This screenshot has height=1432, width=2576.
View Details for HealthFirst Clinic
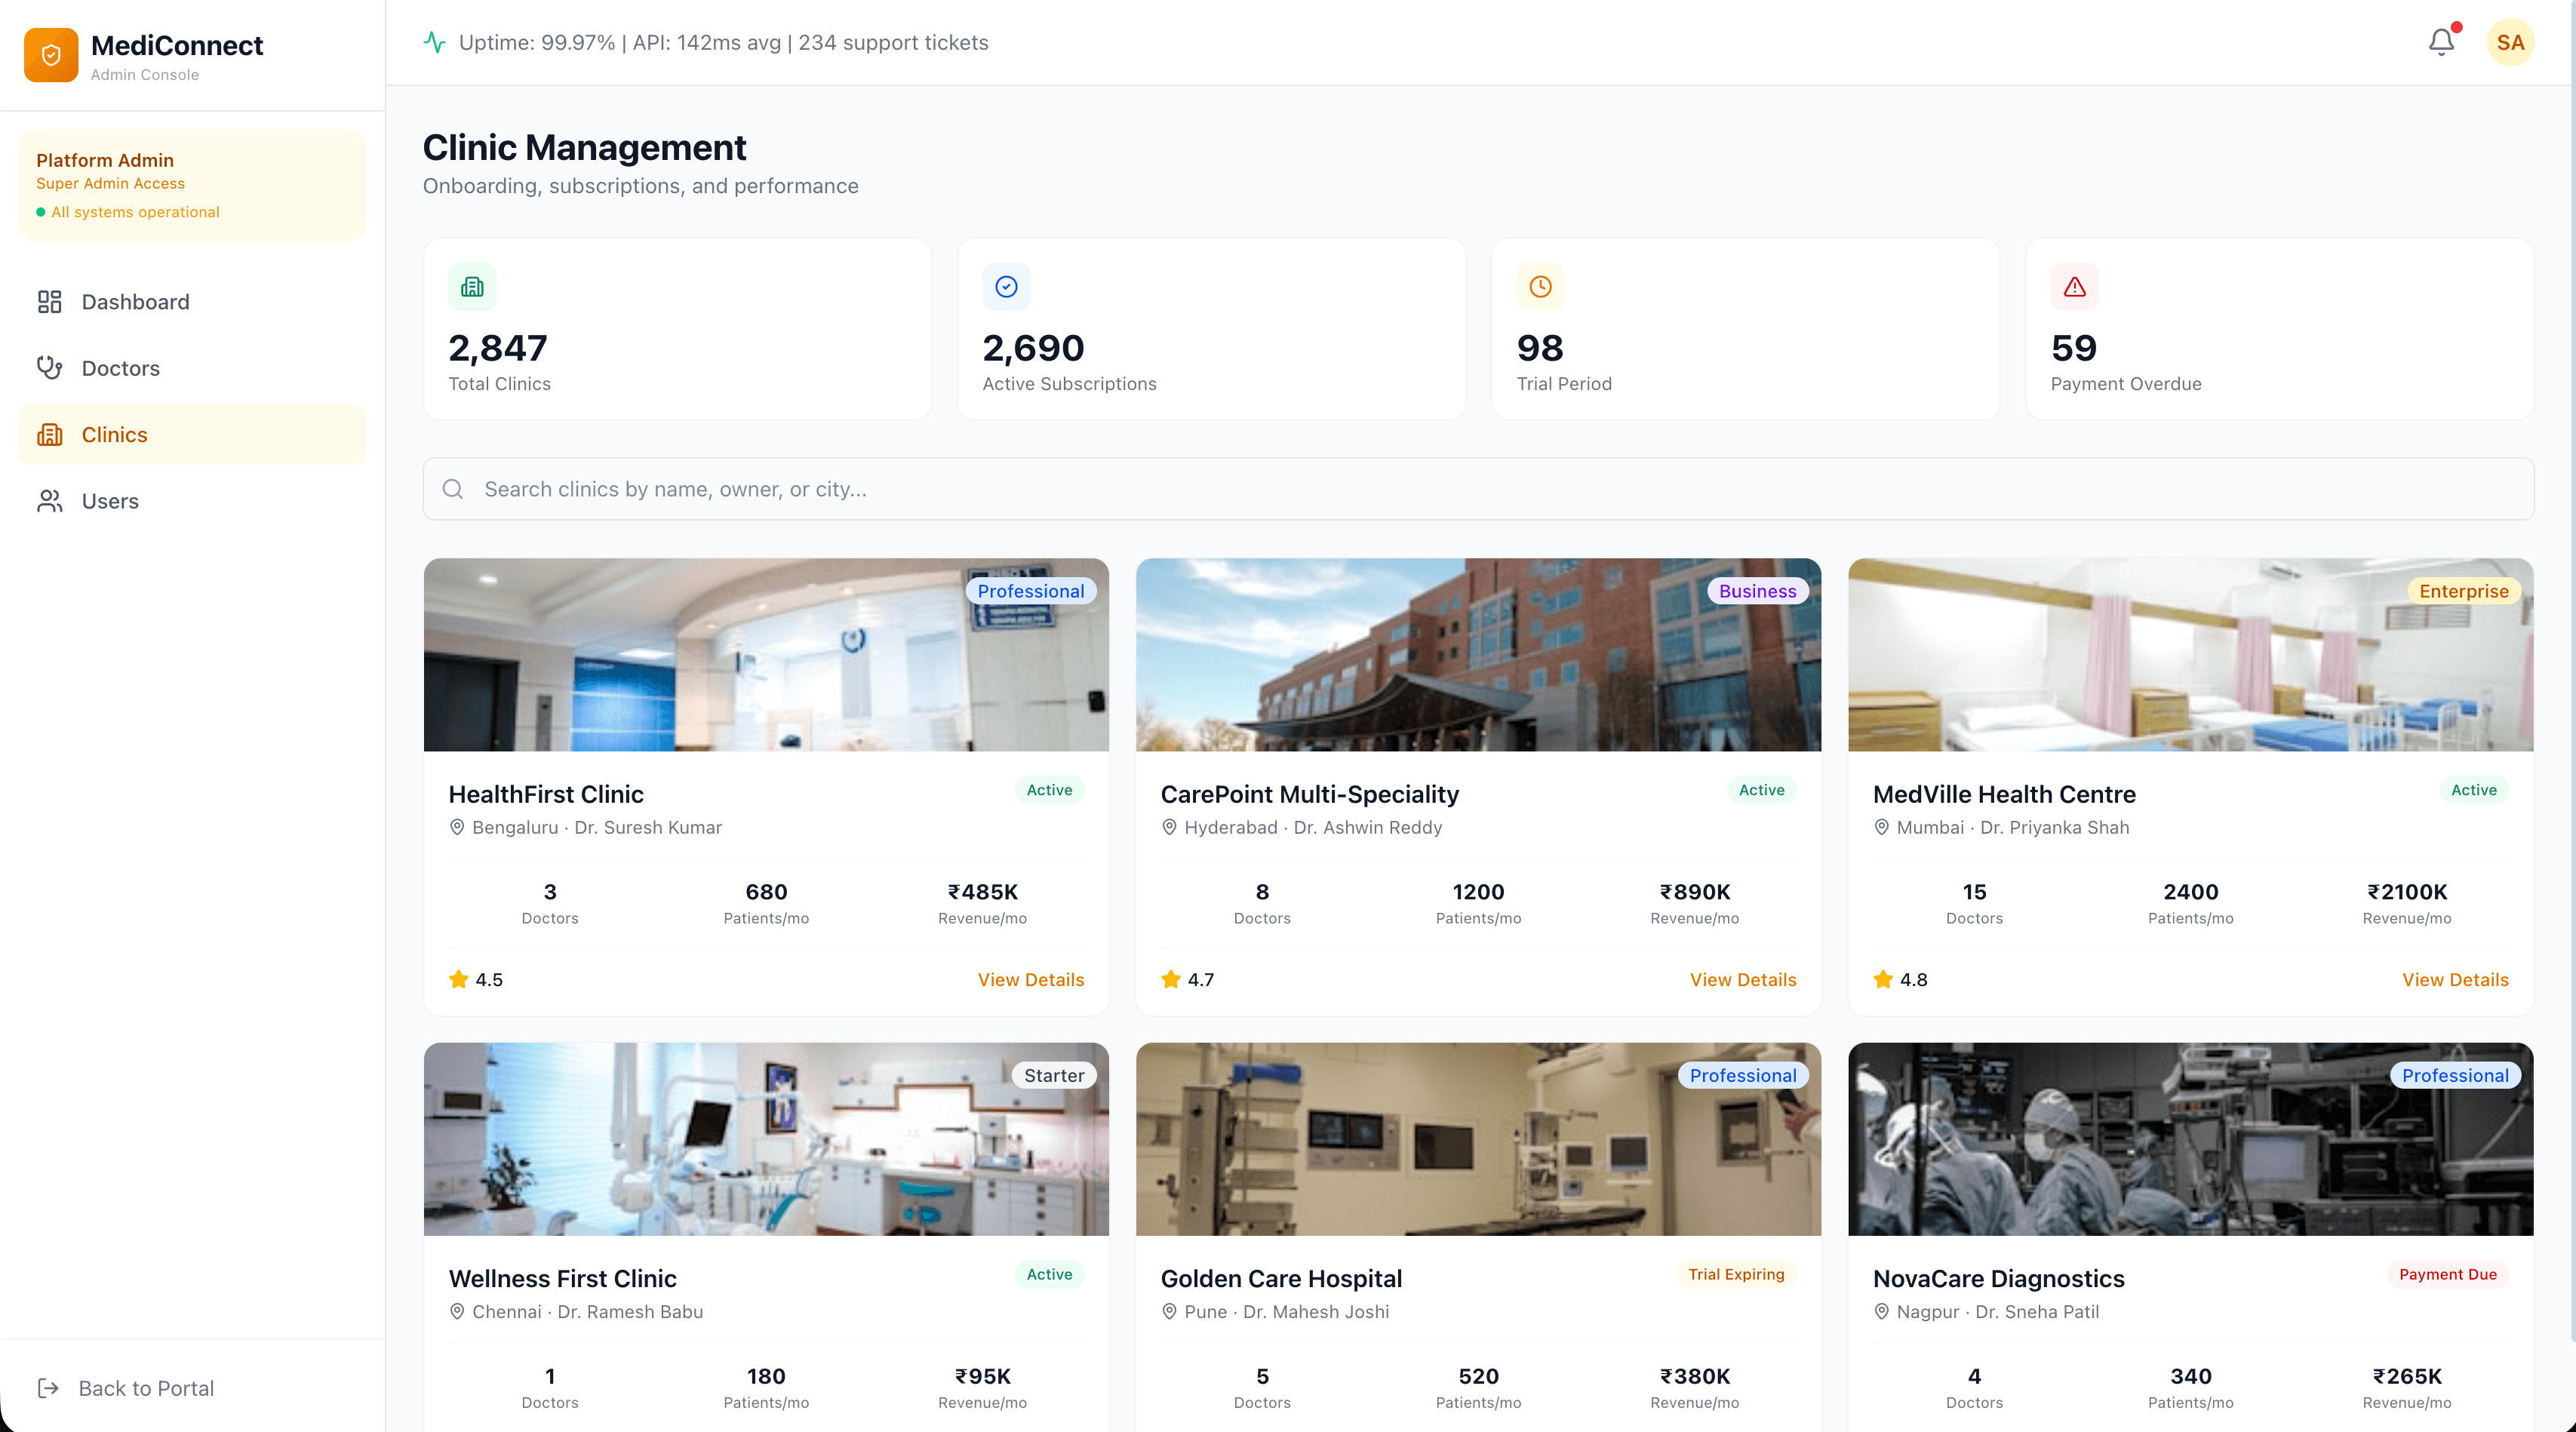[x=1030, y=980]
